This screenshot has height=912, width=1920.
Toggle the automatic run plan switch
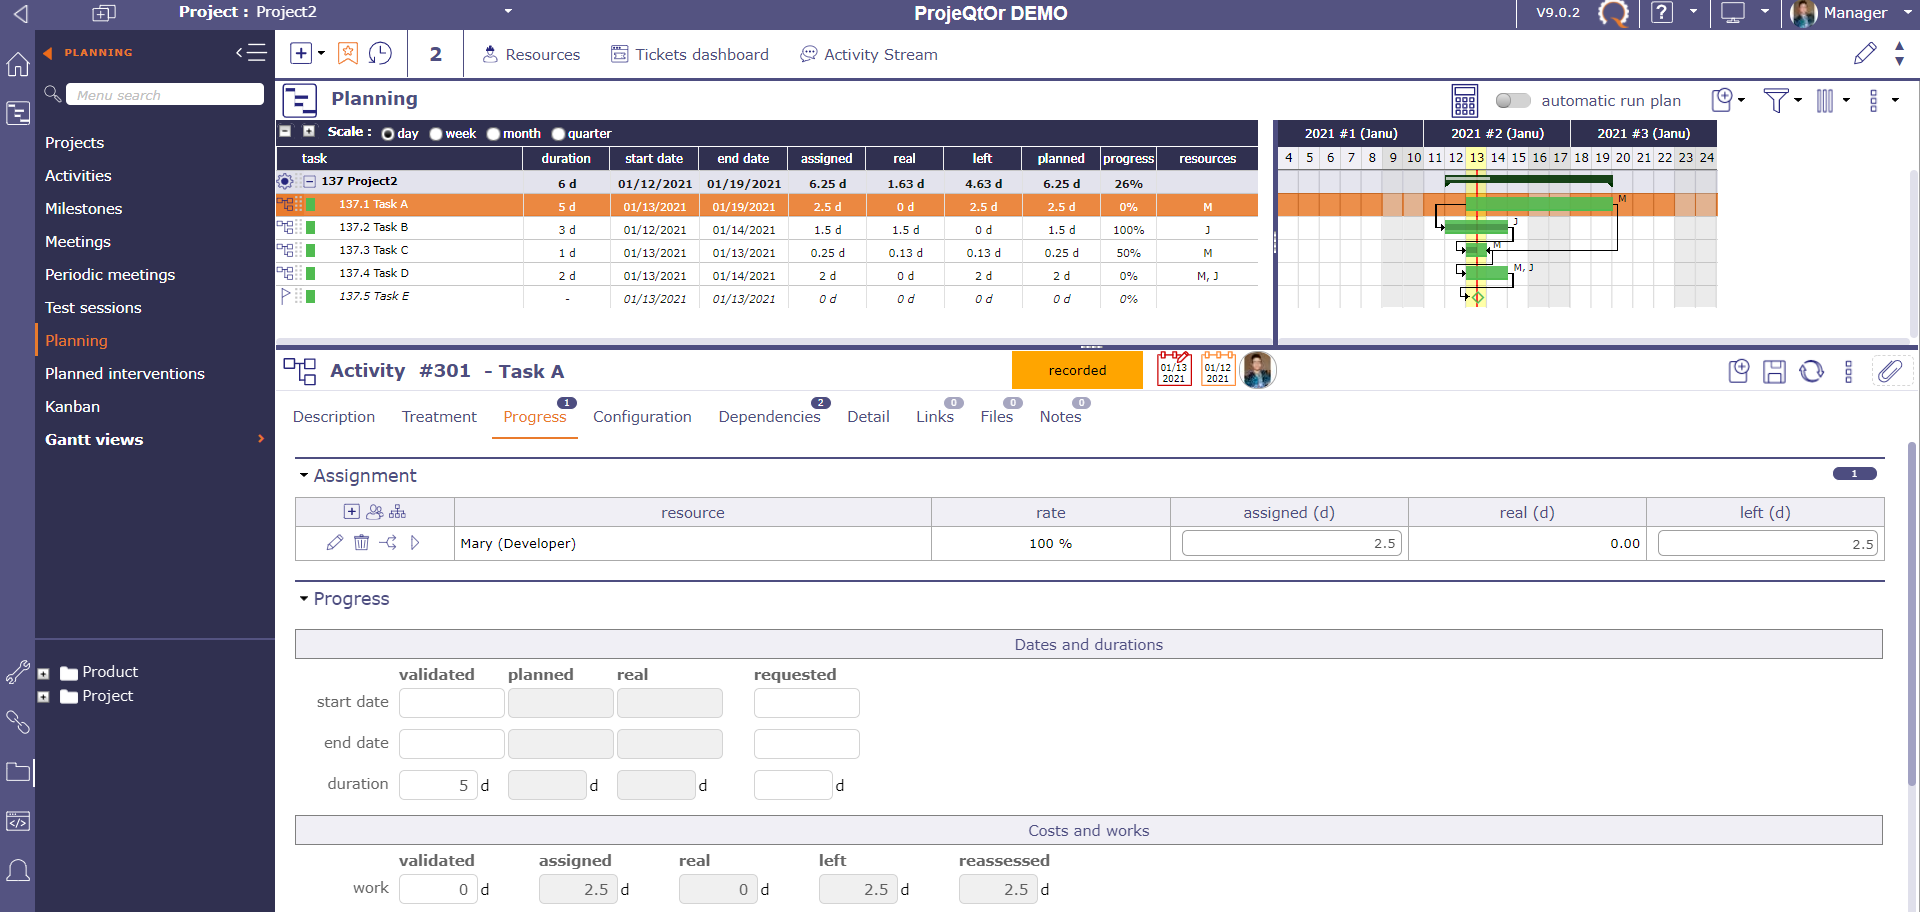1512,101
